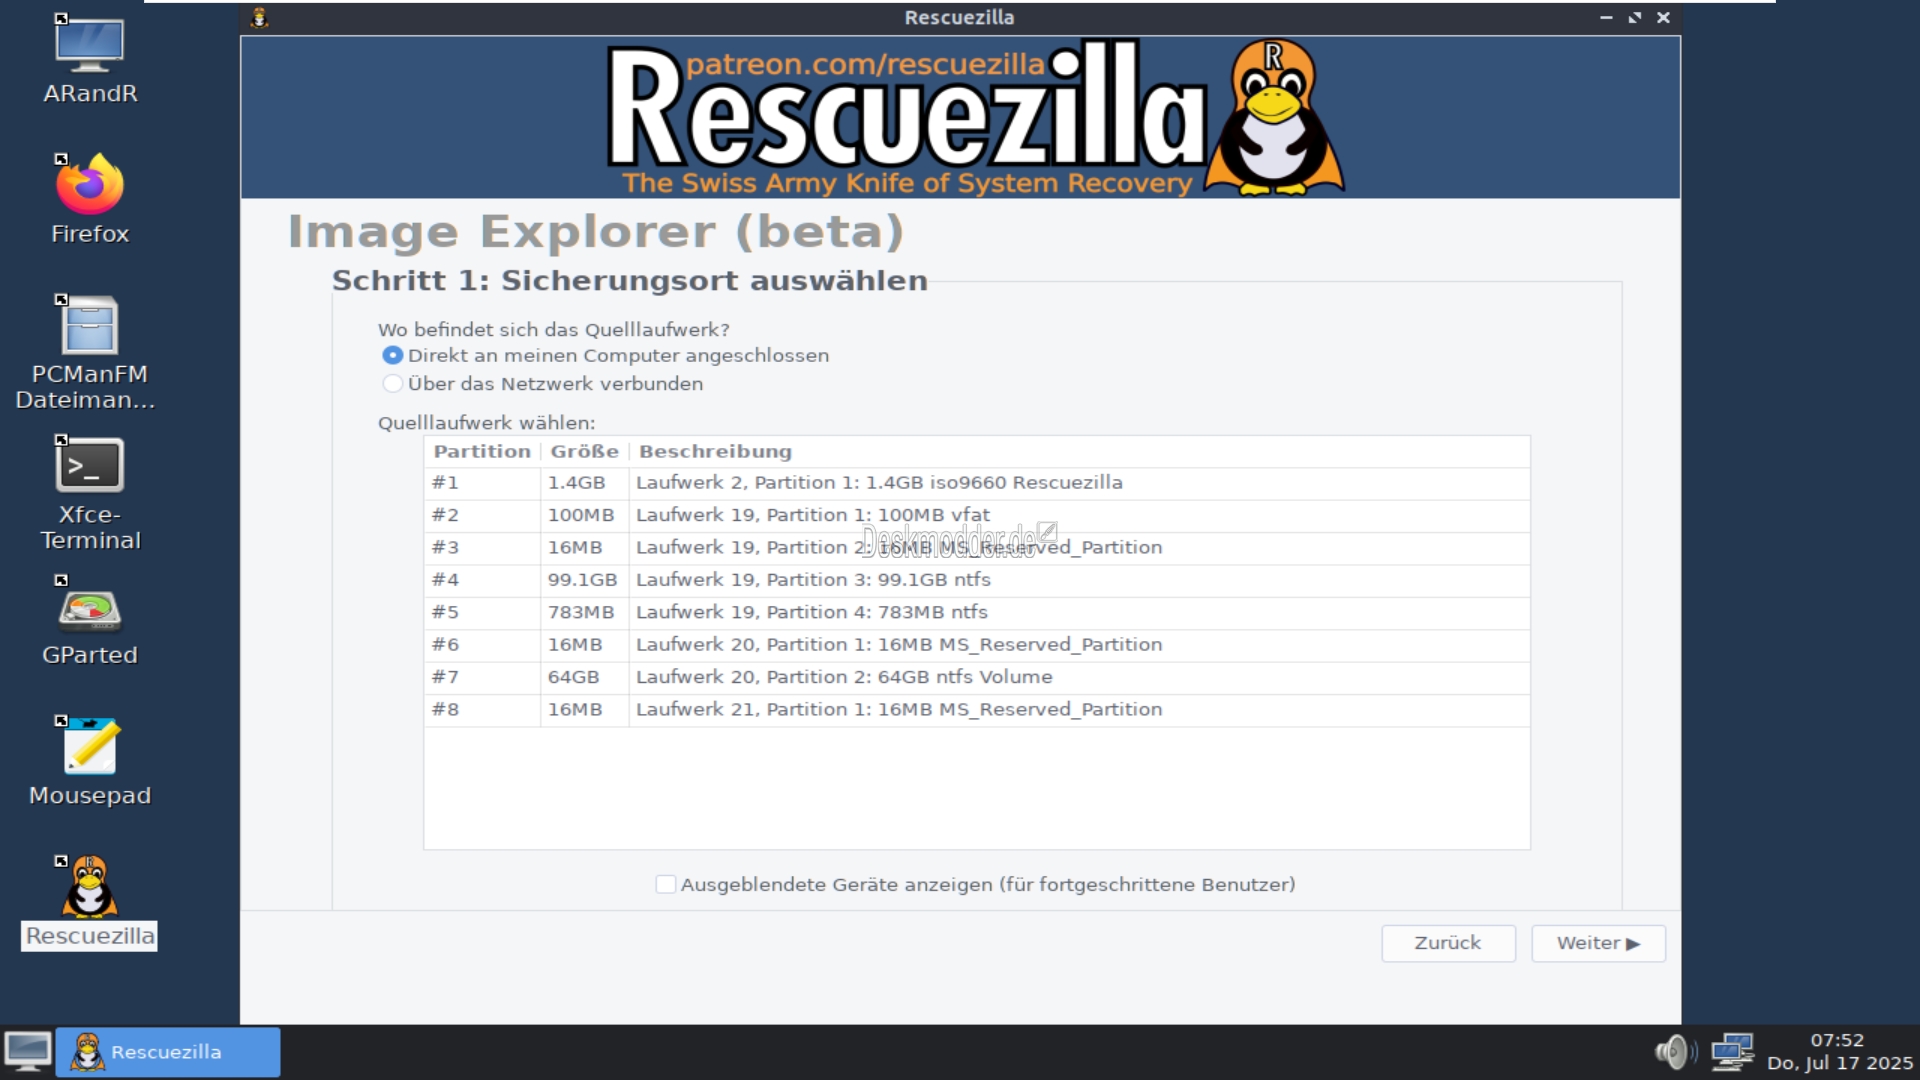Image resolution: width=1920 pixels, height=1080 pixels.
Task: Select row 'Laufwerk 19, Partition 1: 100MB vfat'
Action: (x=977, y=515)
